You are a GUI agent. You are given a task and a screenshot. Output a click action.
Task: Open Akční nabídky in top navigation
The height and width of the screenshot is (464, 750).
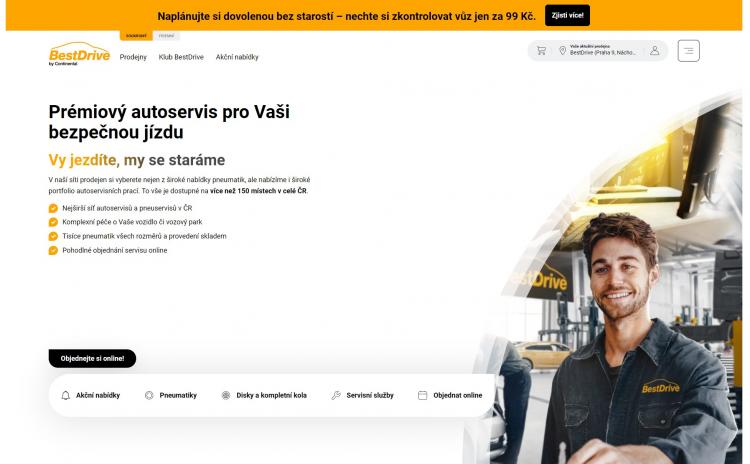coord(237,57)
